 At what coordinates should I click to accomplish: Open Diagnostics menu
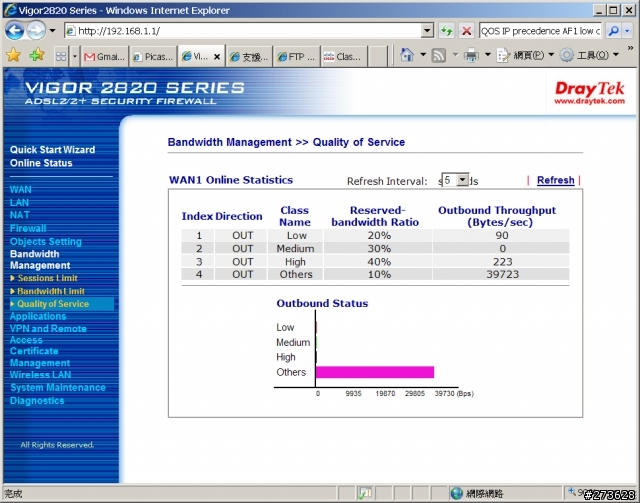point(37,401)
